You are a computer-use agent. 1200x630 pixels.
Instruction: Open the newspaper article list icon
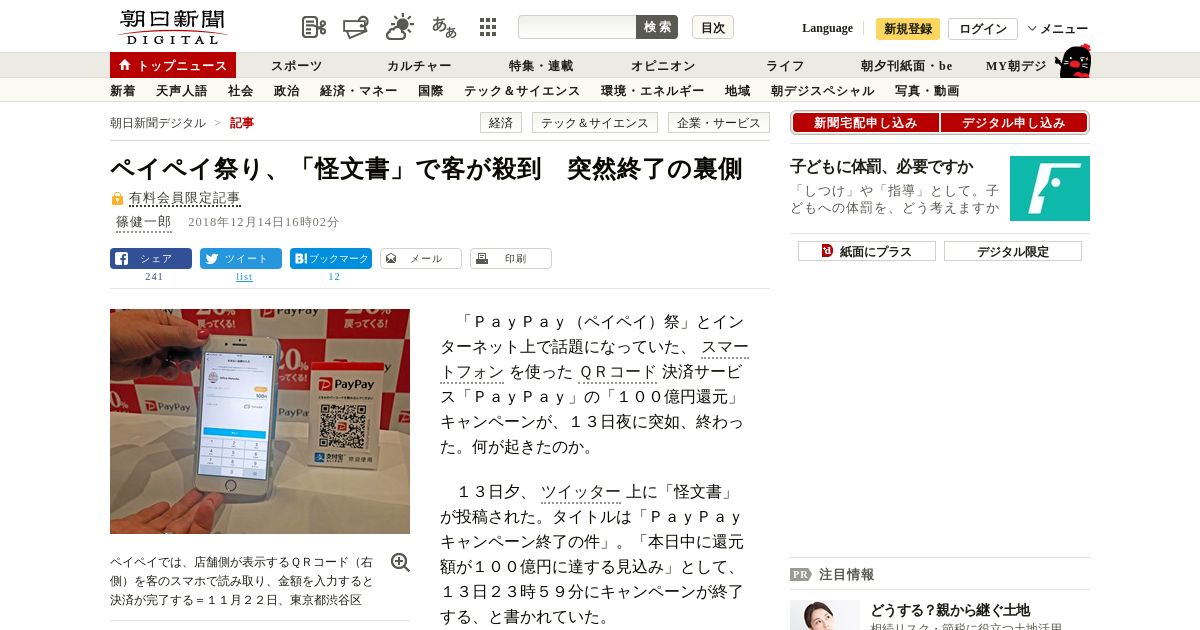pyautogui.click(x=314, y=27)
